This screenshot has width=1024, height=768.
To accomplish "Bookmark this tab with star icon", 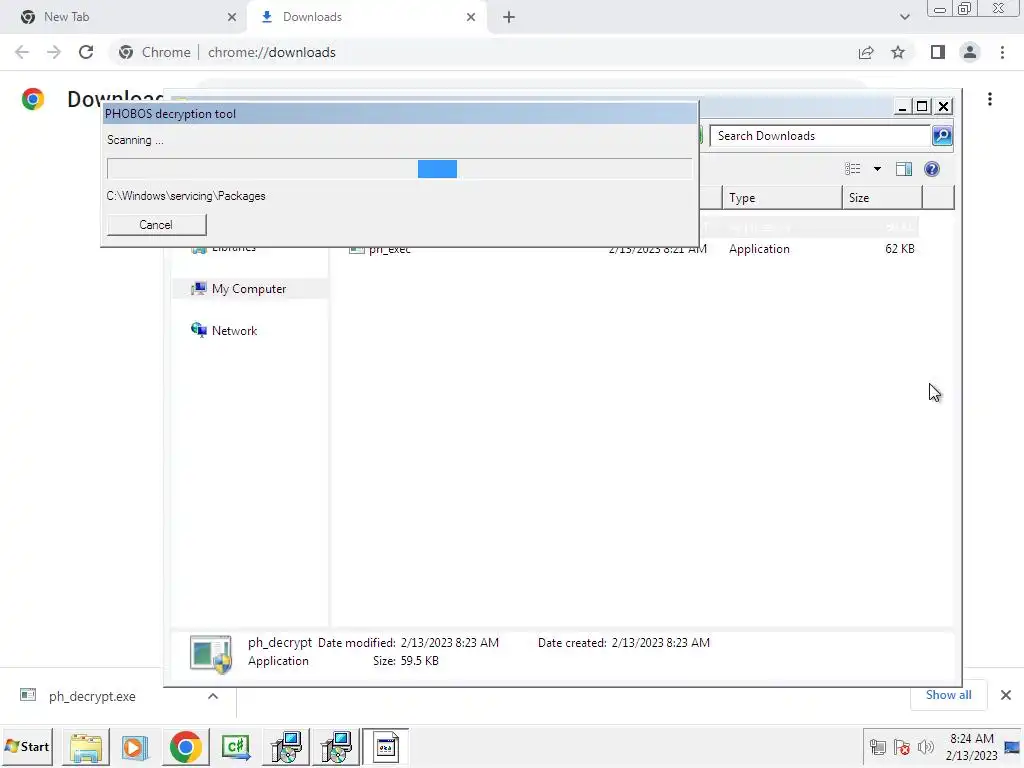I will 898,52.
